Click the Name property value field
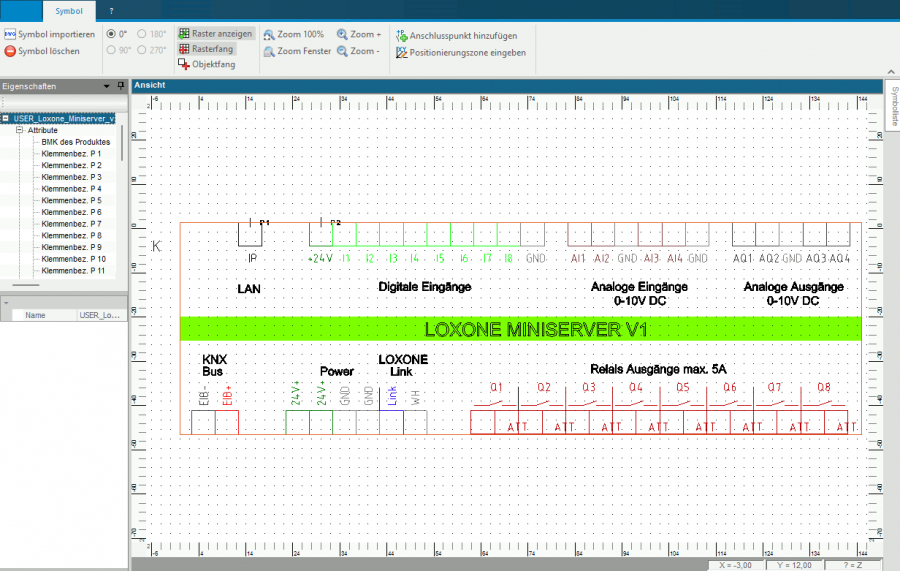Viewport: 900px width, 571px height. 101,315
